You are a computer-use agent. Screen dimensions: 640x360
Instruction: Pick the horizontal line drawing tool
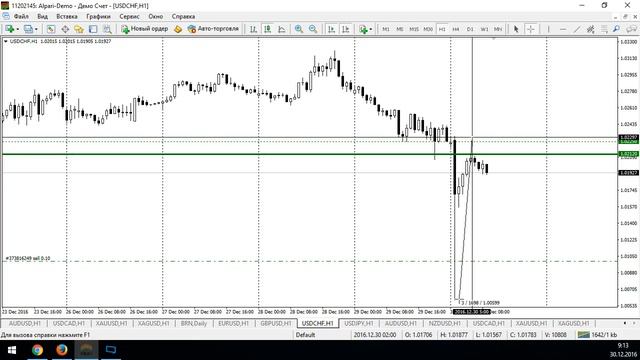[563, 29]
